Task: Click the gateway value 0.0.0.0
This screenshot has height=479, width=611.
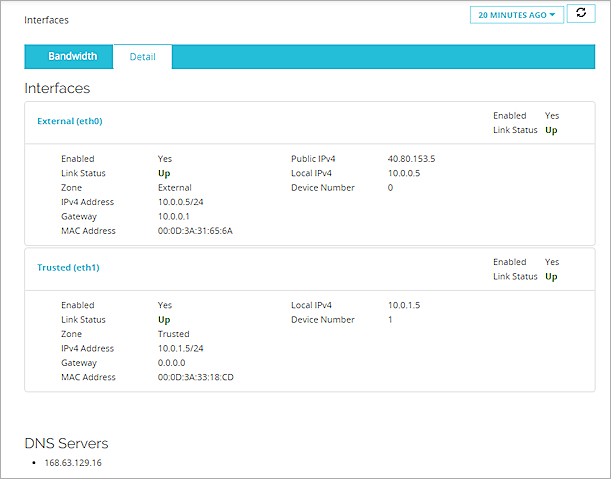Action: (x=172, y=363)
